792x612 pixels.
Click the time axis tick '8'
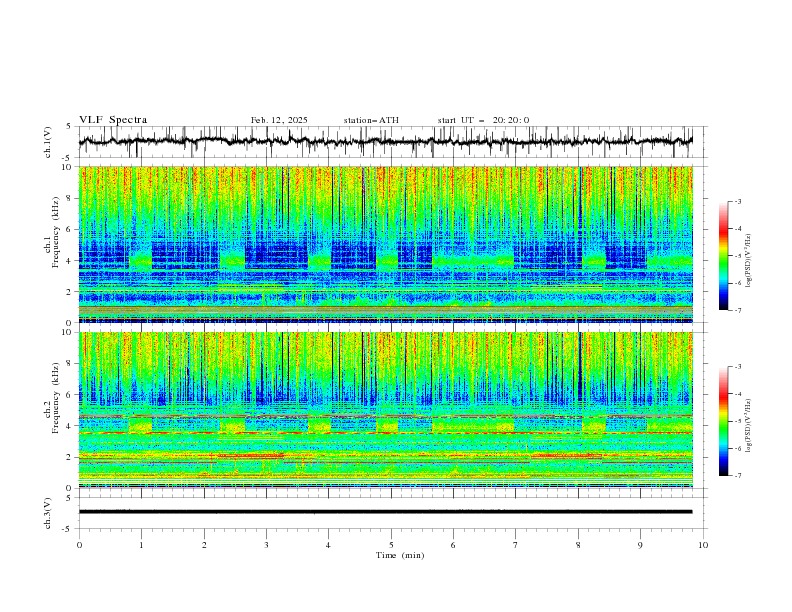pyautogui.click(x=578, y=545)
